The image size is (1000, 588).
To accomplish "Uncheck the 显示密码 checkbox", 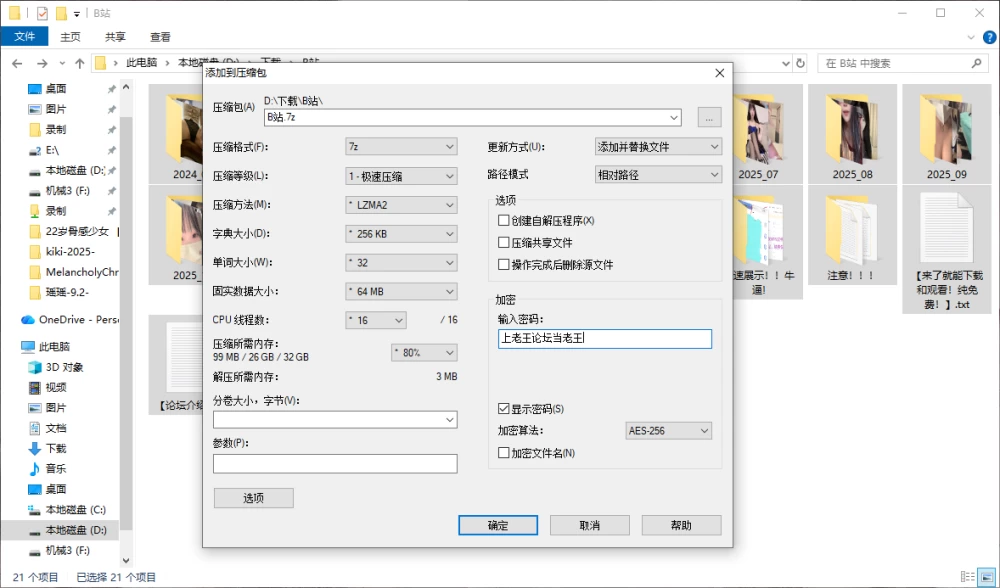I will coord(503,409).
